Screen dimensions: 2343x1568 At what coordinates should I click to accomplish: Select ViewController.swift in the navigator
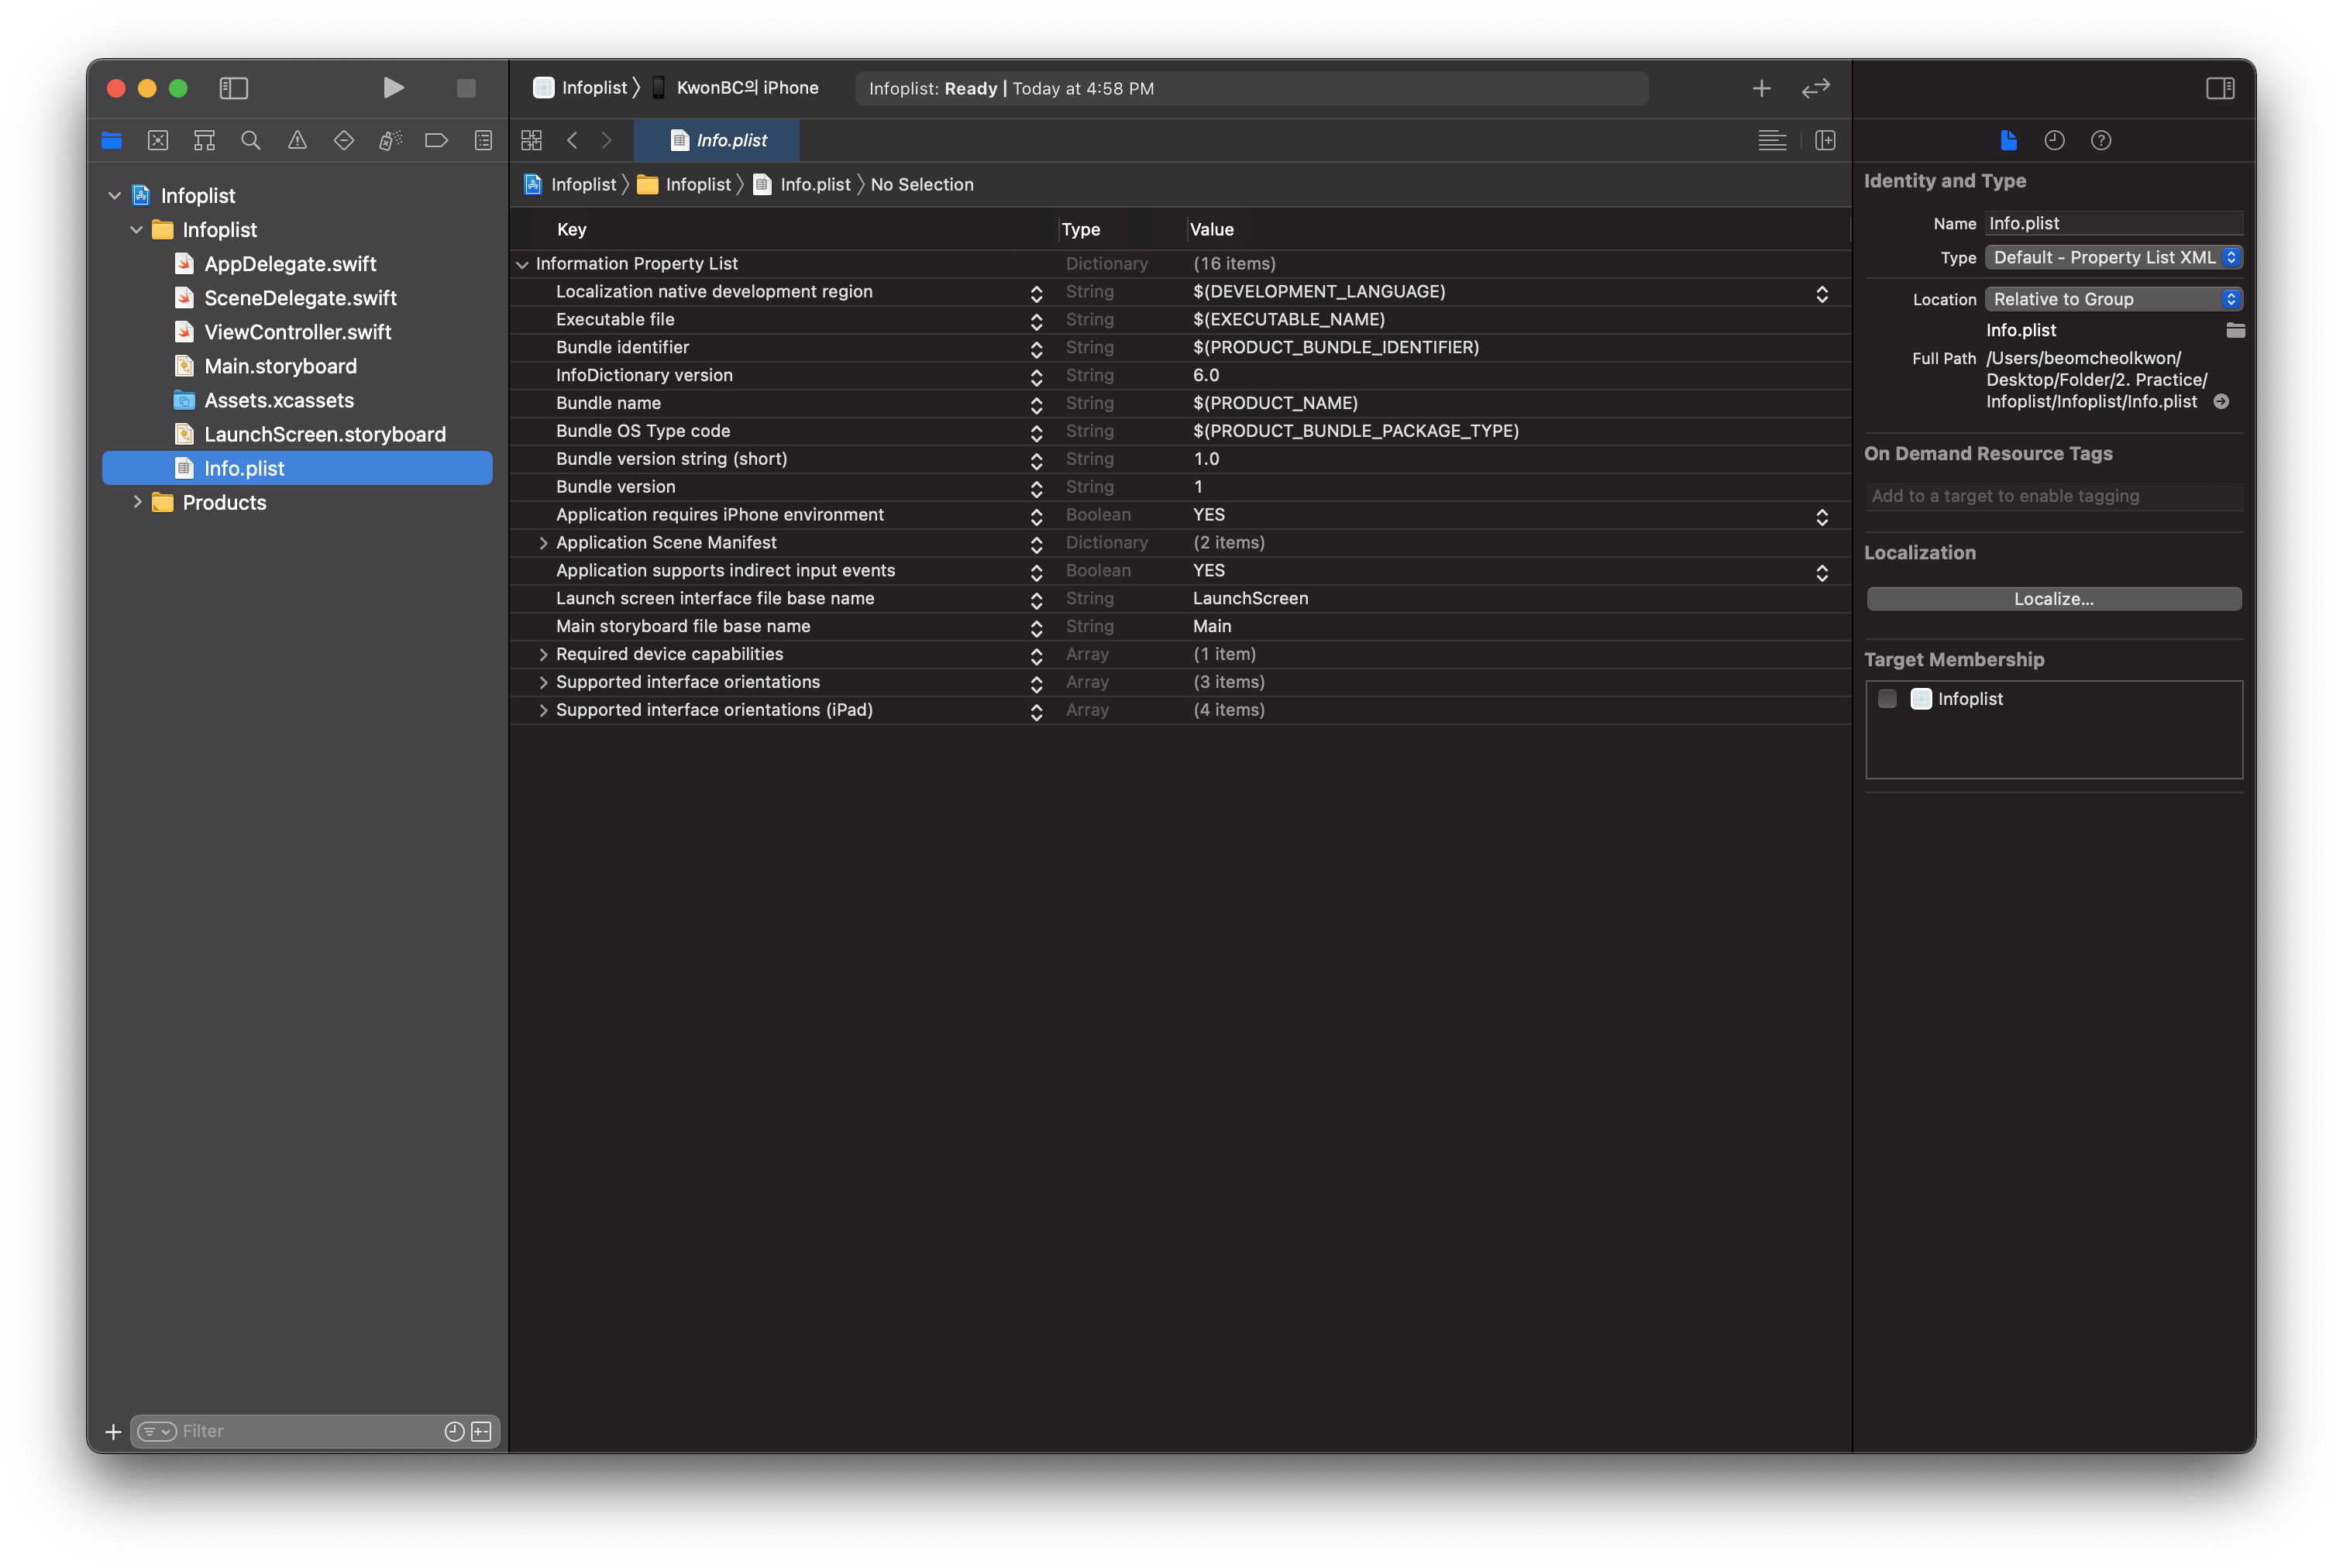point(297,332)
